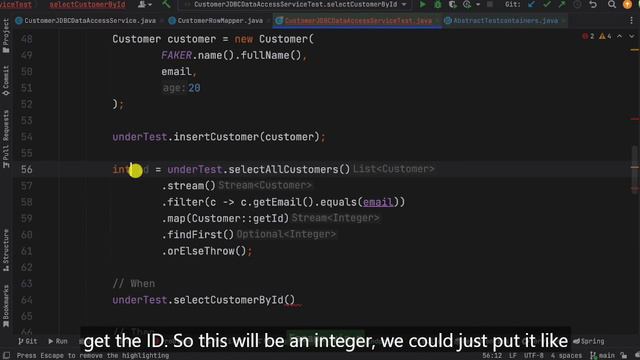Open Structure tool window sidebar
This screenshot has height=360, width=640.
point(6,250)
